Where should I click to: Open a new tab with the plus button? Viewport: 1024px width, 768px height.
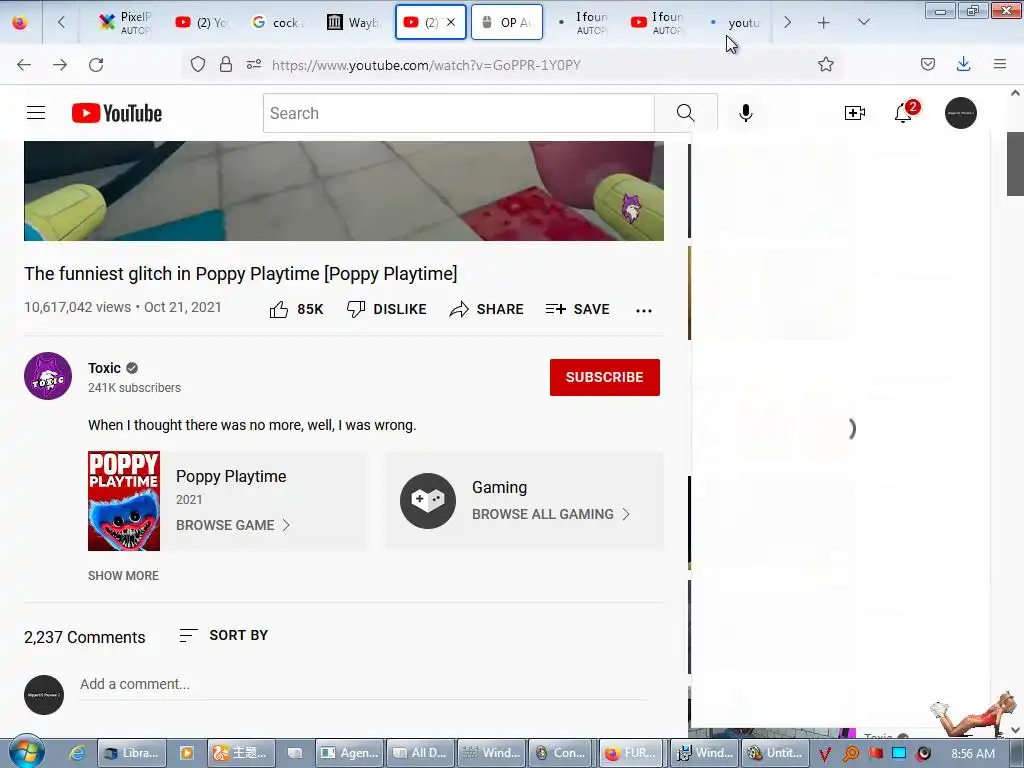pos(824,23)
